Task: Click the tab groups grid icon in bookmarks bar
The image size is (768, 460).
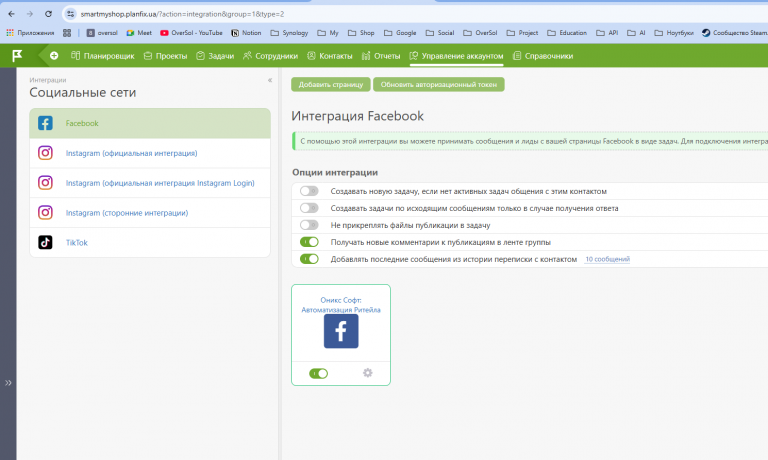Action: tap(67, 33)
